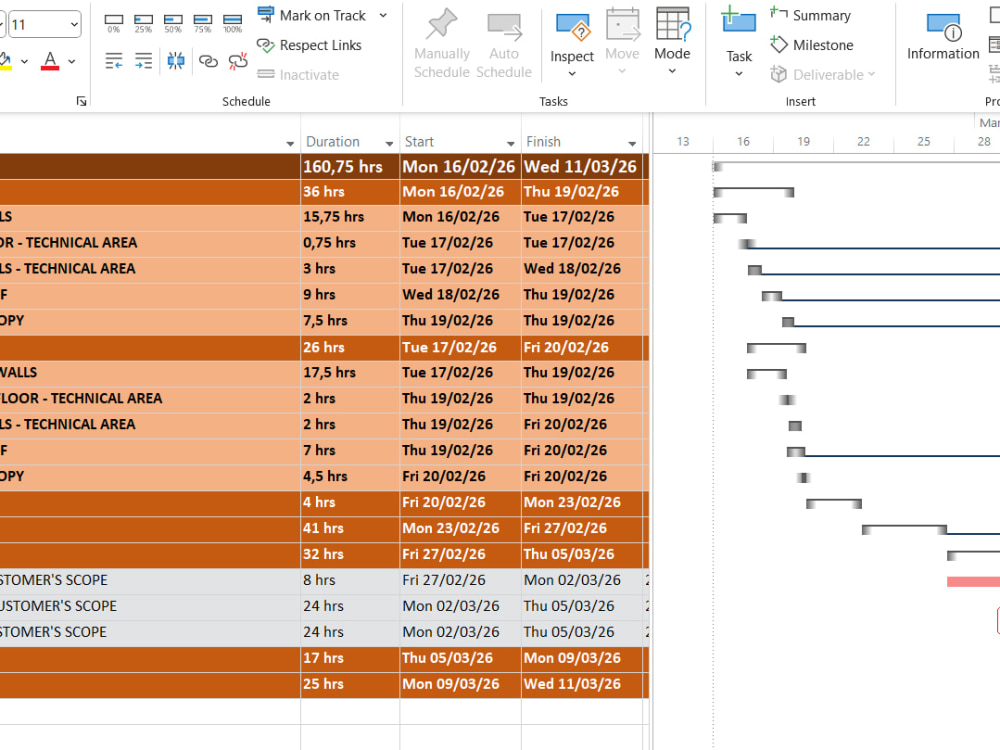The image size is (1000, 750).
Task: Open background color dropdown arrow
Action: click(24, 61)
